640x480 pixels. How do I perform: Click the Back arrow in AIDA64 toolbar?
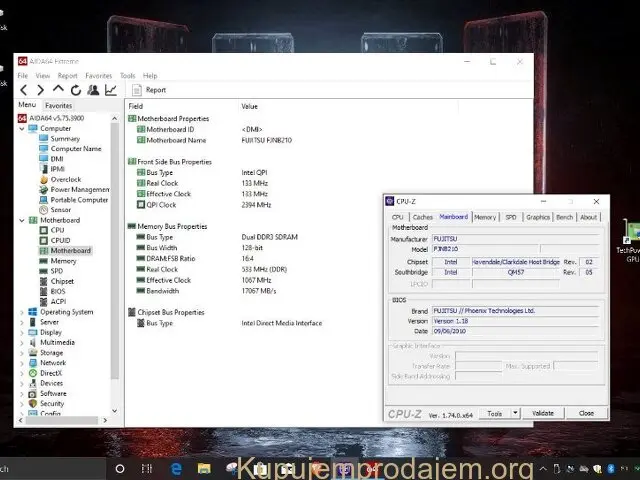point(25,90)
